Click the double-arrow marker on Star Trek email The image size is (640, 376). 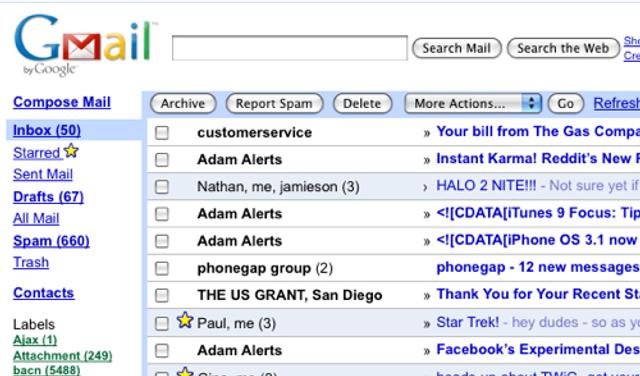[x=427, y=324]
